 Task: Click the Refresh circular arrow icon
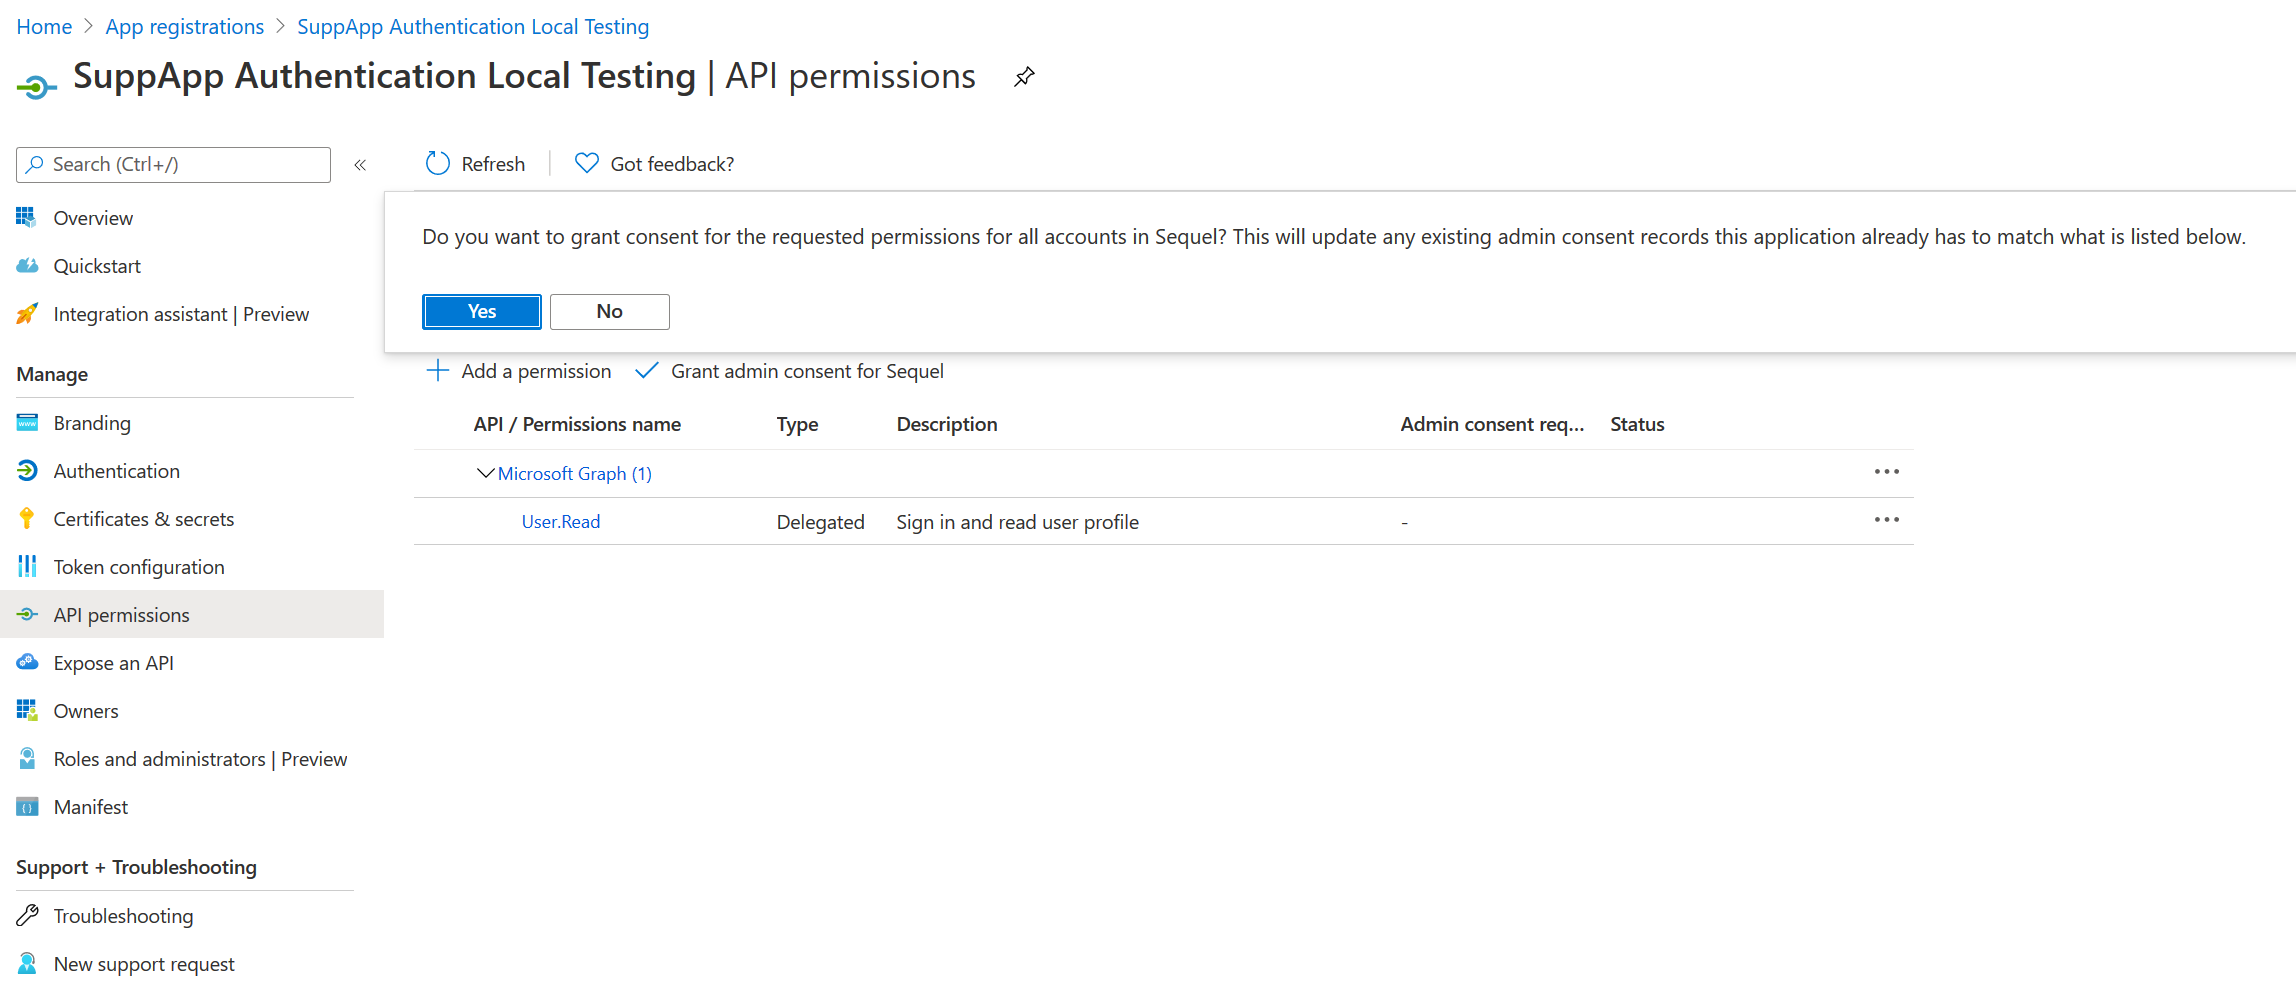tap(438, 164)
